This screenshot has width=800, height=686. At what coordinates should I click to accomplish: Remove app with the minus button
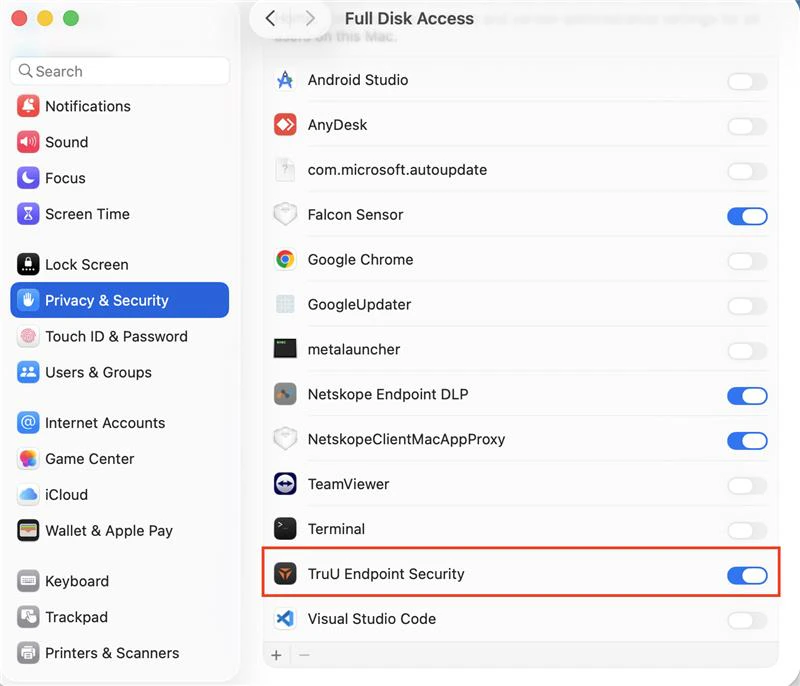(x=304, y=655)
